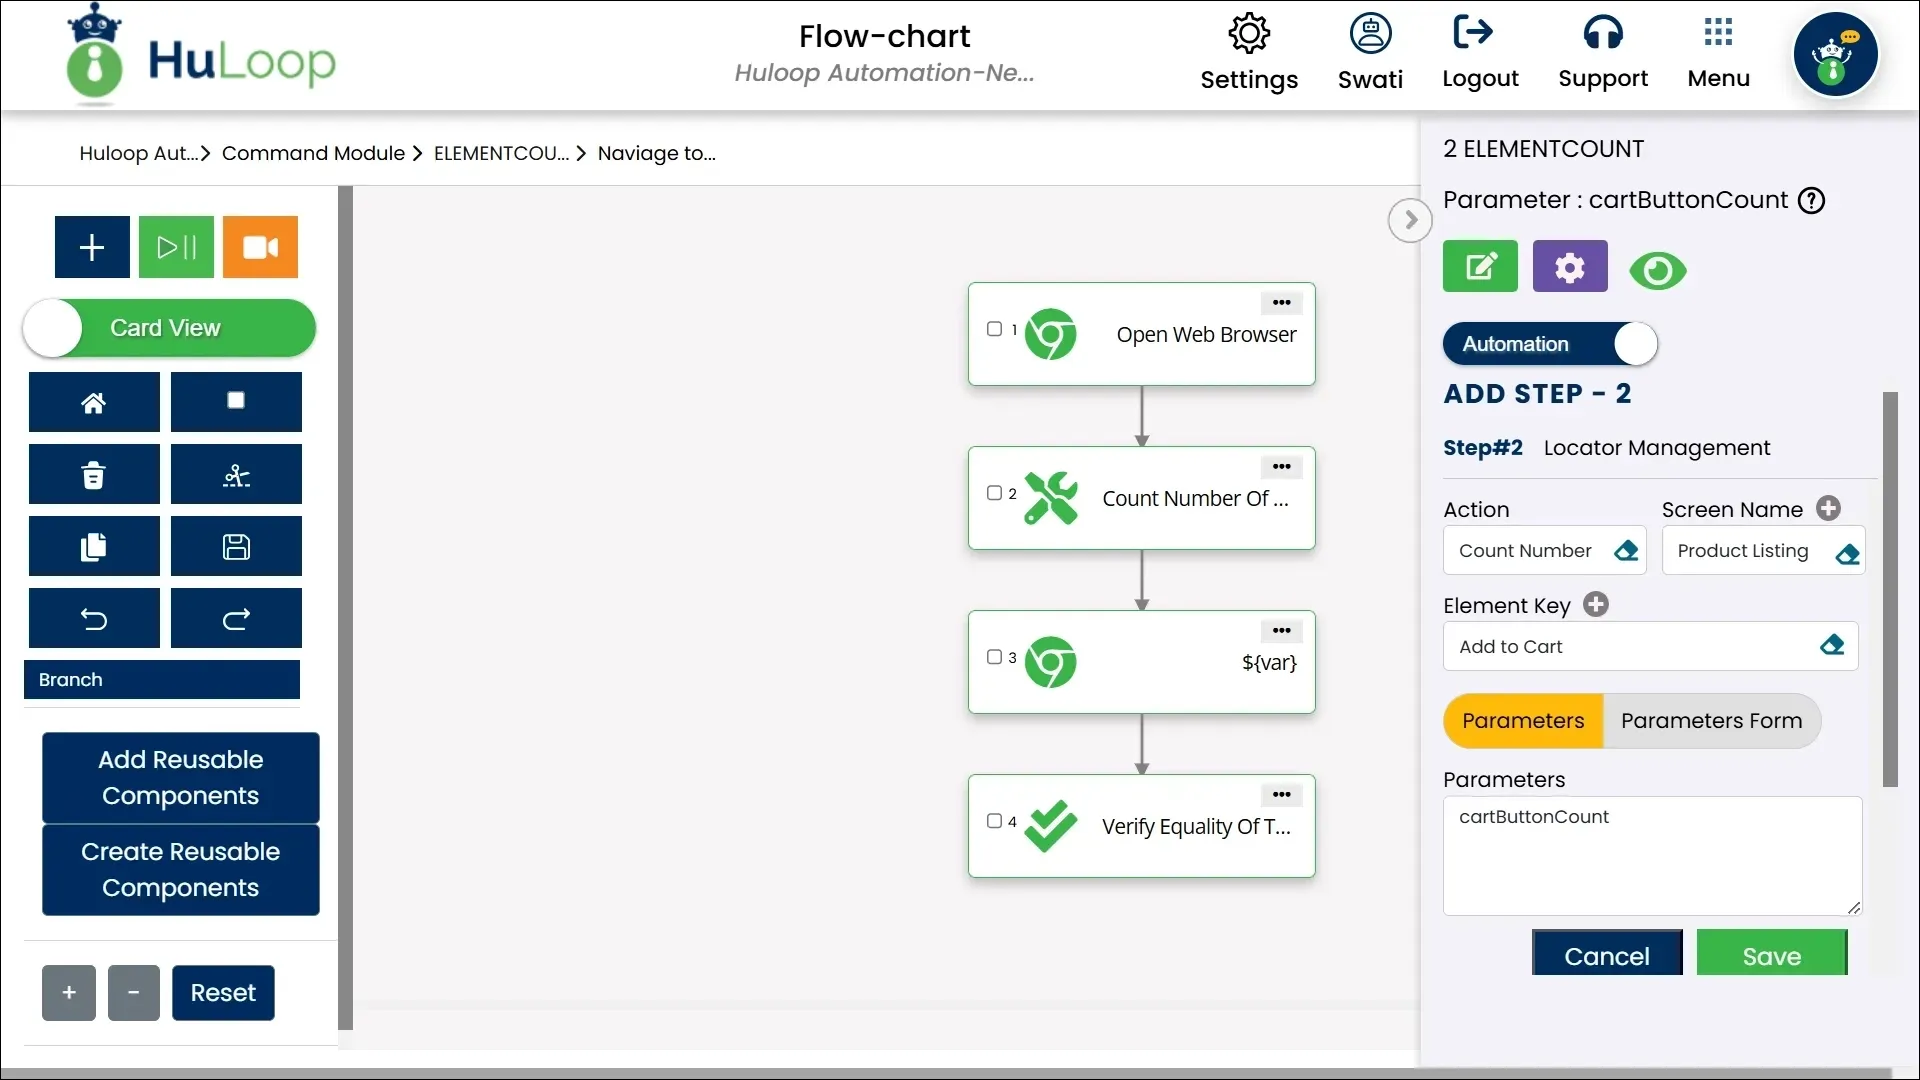Click the undo arrow icon
The width and height of the screenshot is (1920, 1080).
pyautogui.click(x=94, y=618)
